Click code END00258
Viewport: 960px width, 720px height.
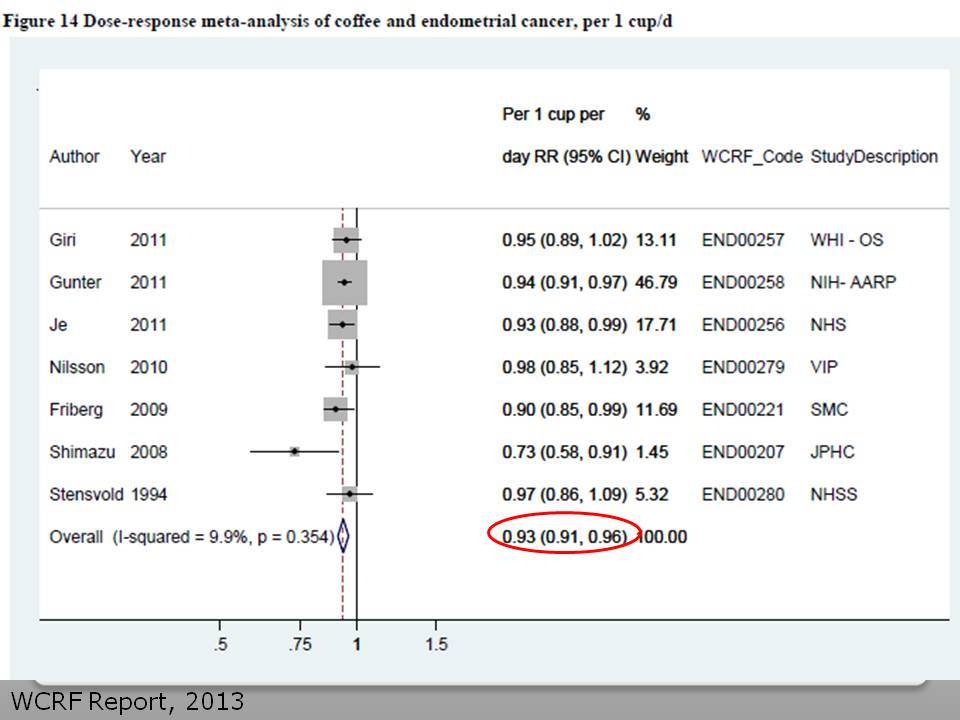[743, 282]
